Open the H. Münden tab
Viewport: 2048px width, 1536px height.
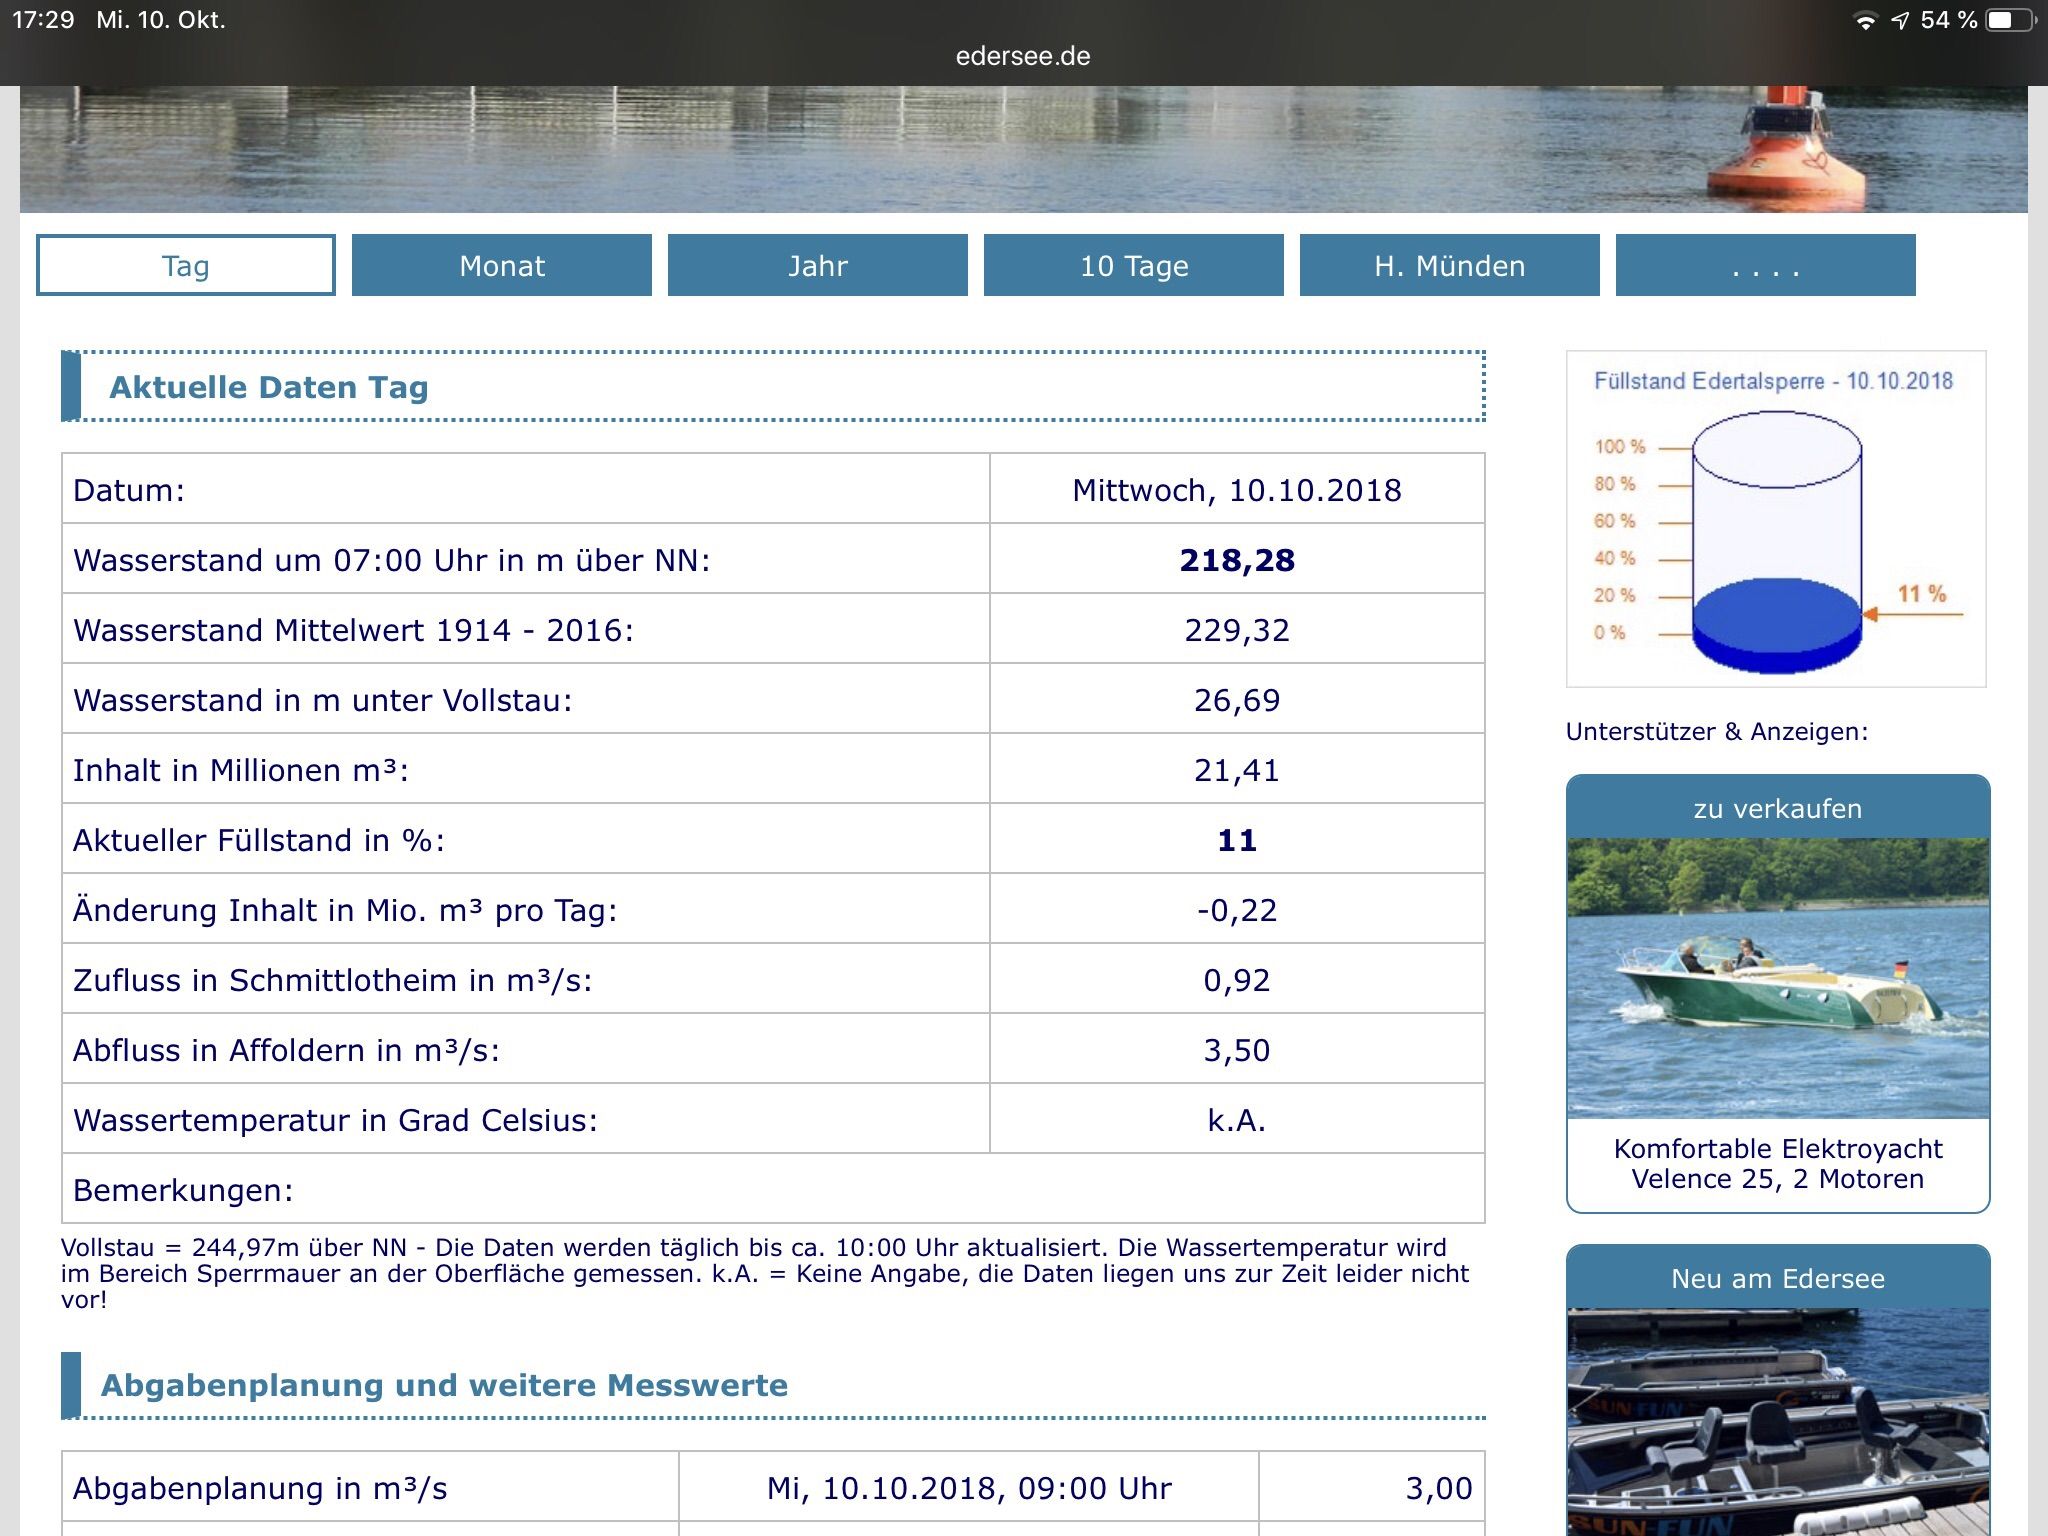point(1450,265)
